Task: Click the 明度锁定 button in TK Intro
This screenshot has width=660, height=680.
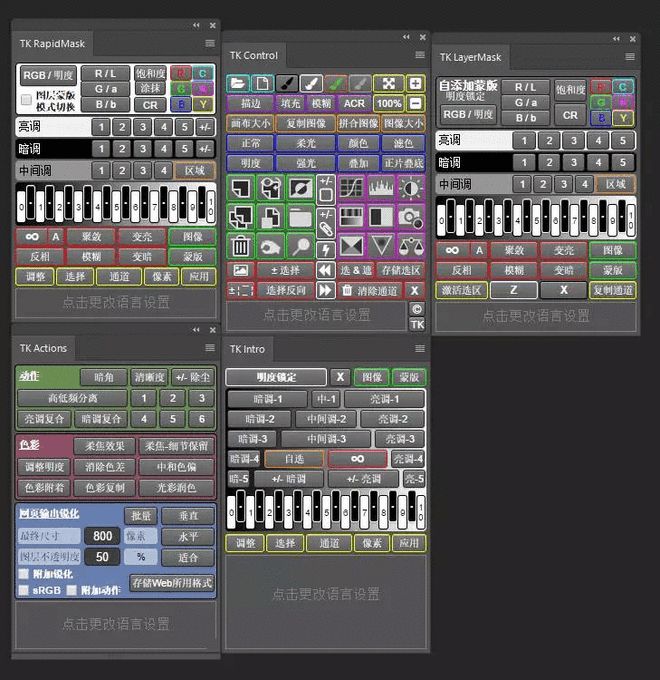Action: point(276,377)
